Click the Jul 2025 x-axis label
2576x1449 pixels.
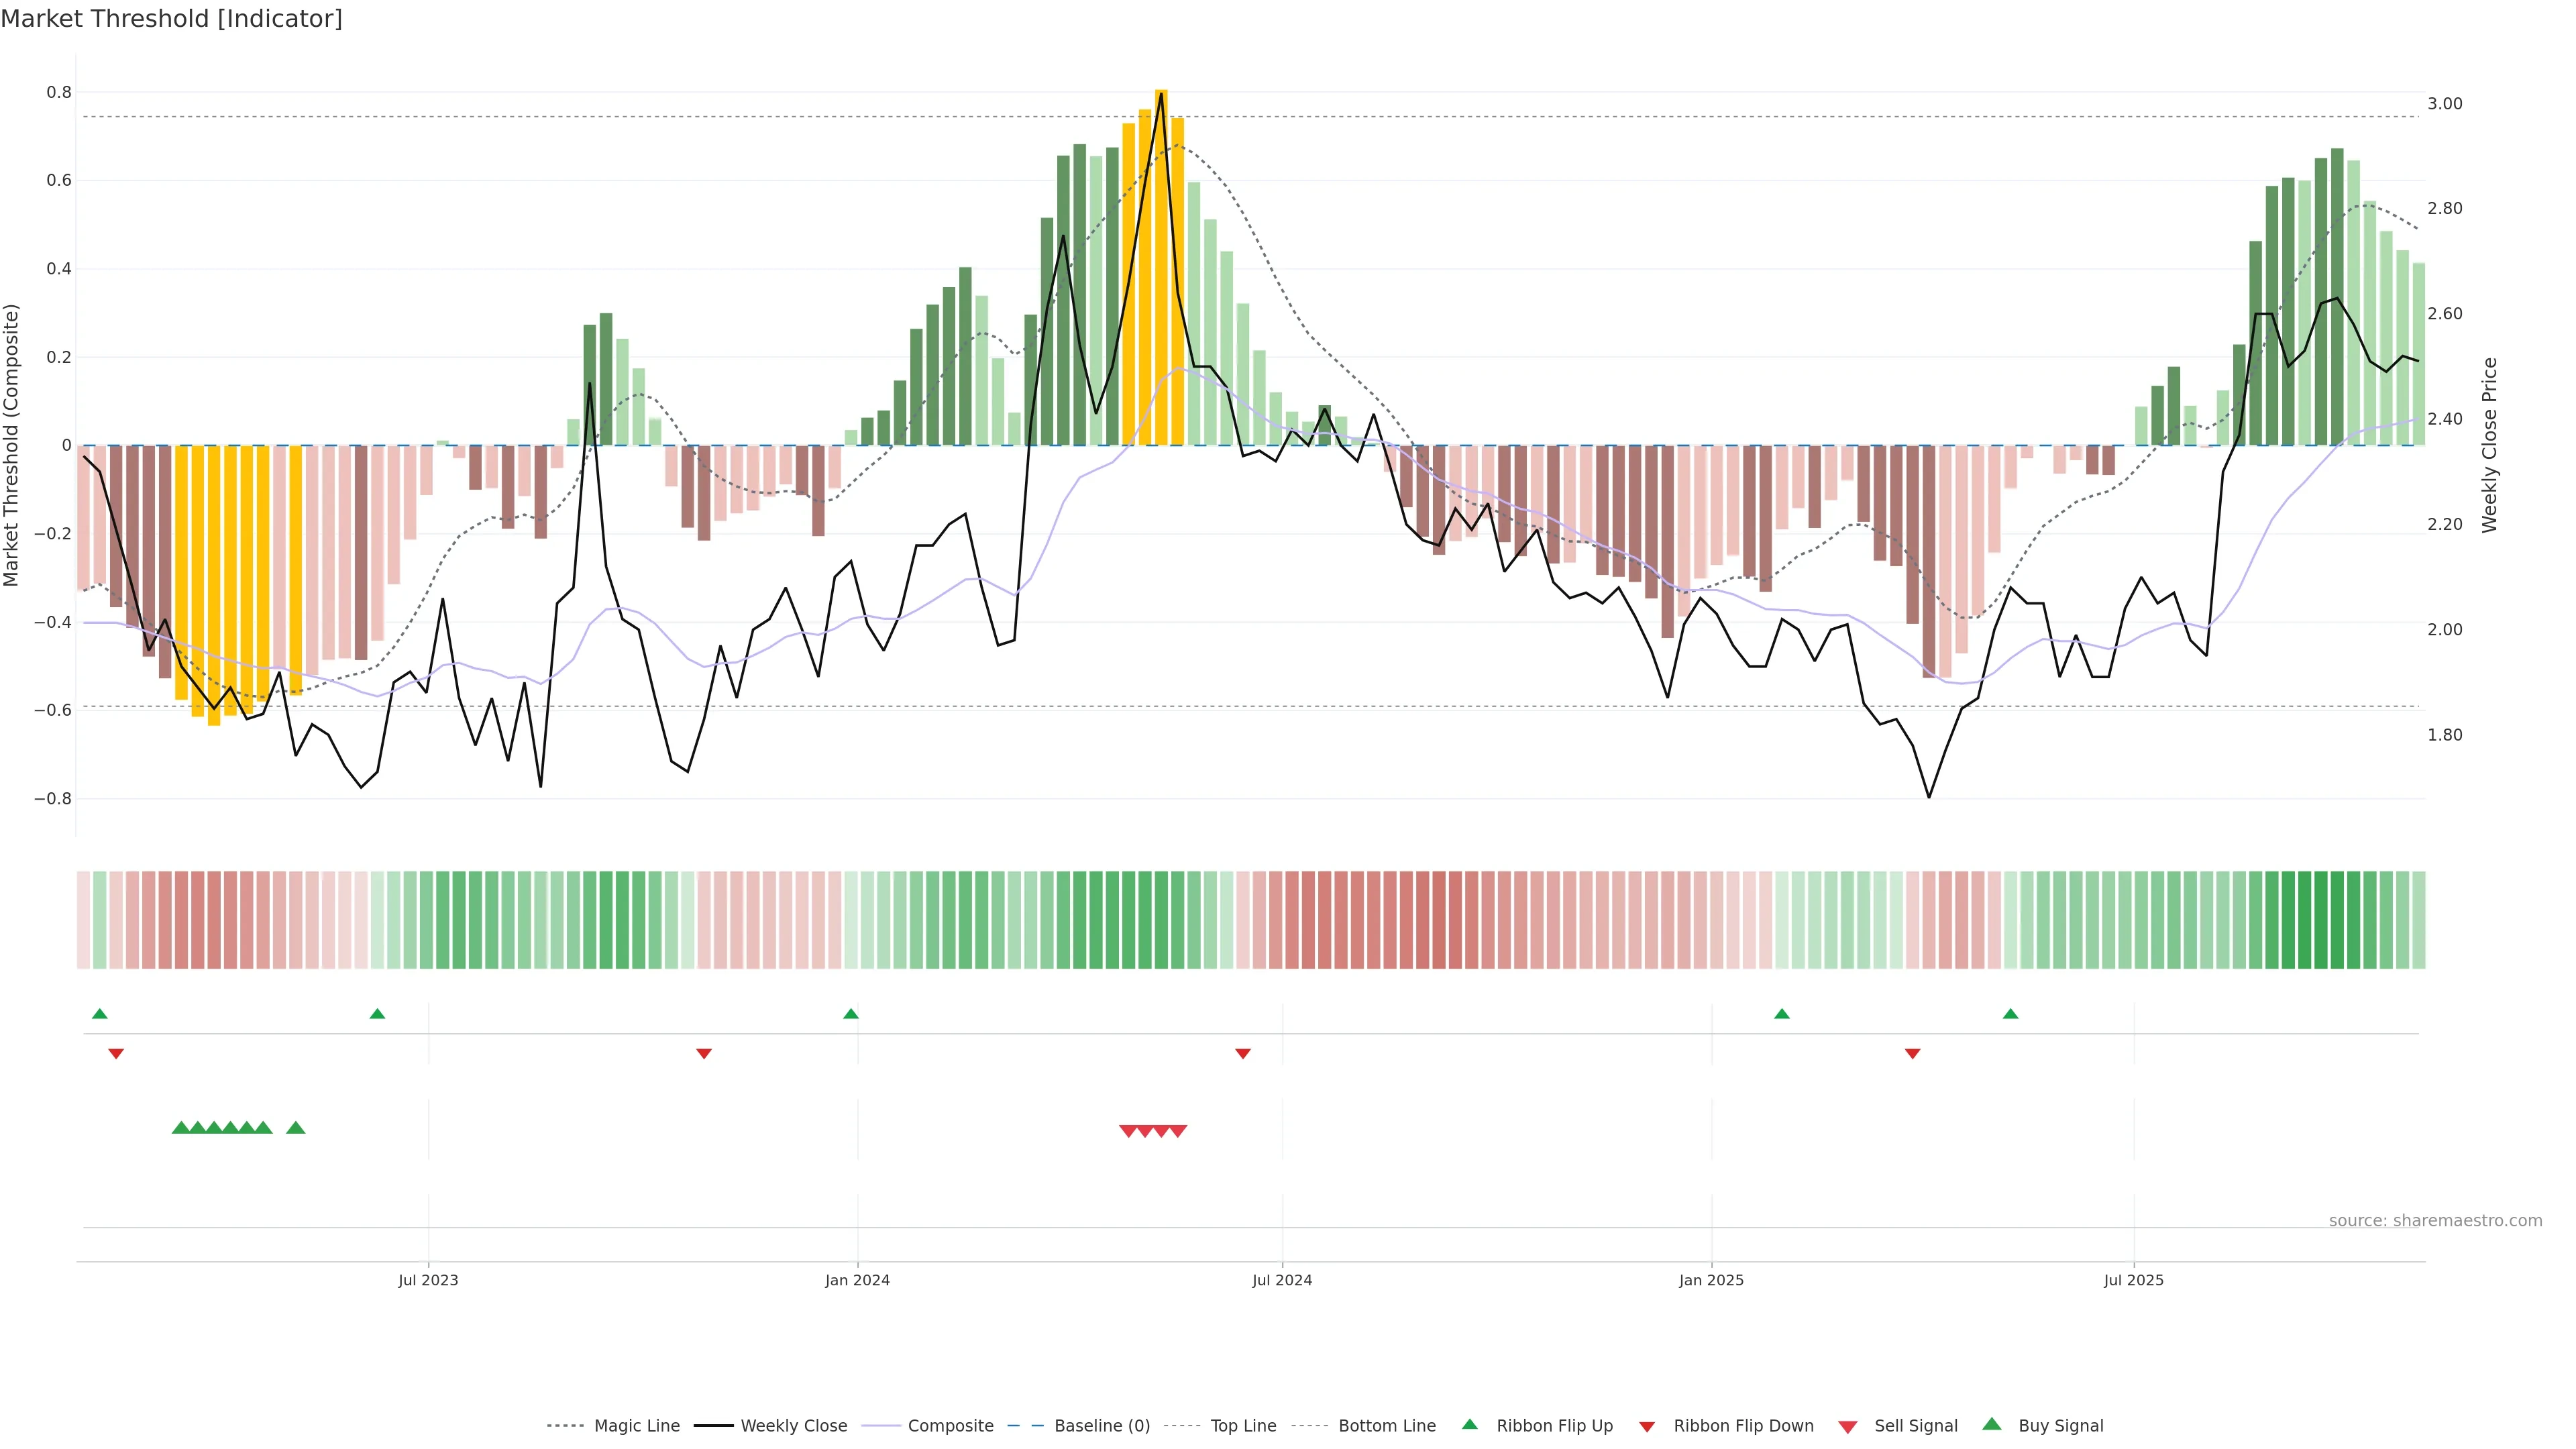2133,1280
